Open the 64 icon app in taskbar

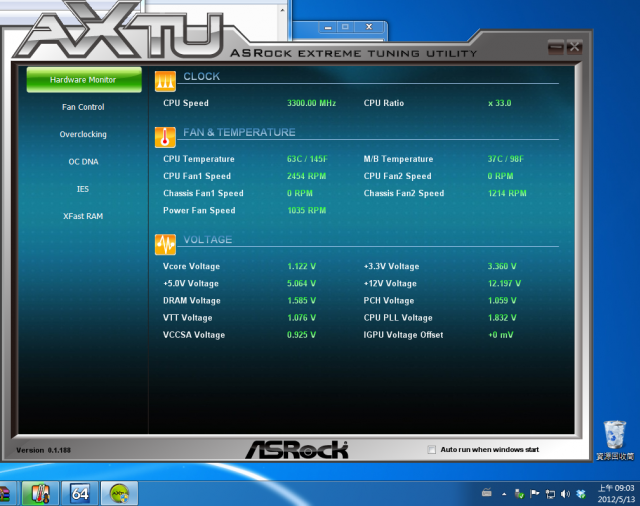pyautogui.click(x=80, y=493)
